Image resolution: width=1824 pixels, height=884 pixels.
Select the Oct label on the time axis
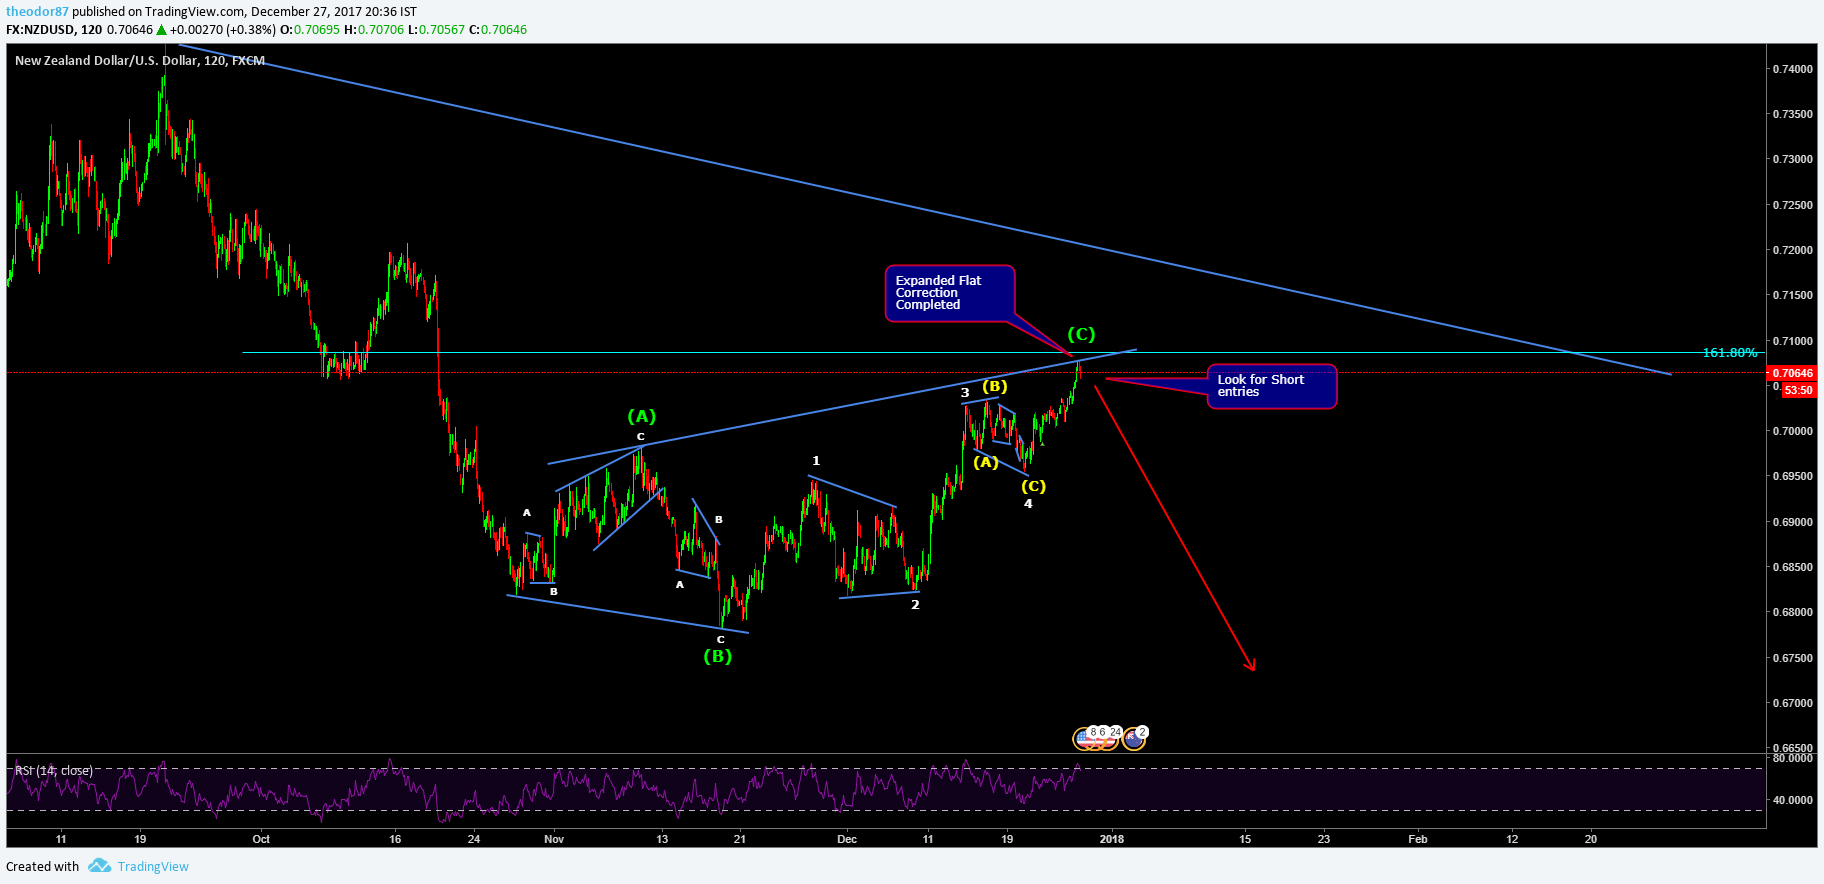click(261, 839)
